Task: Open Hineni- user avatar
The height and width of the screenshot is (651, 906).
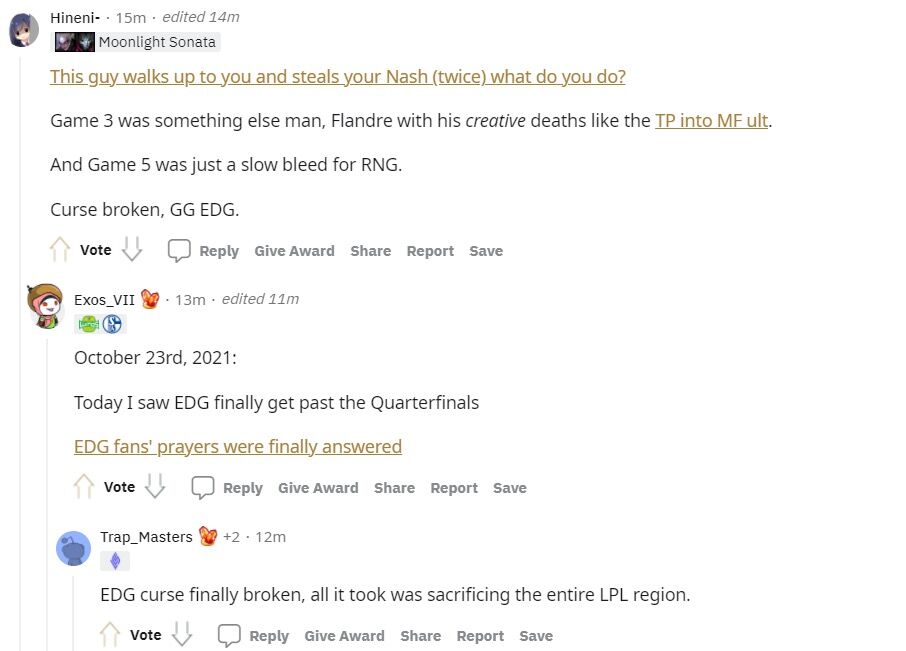Action: (x=24, y=30)
